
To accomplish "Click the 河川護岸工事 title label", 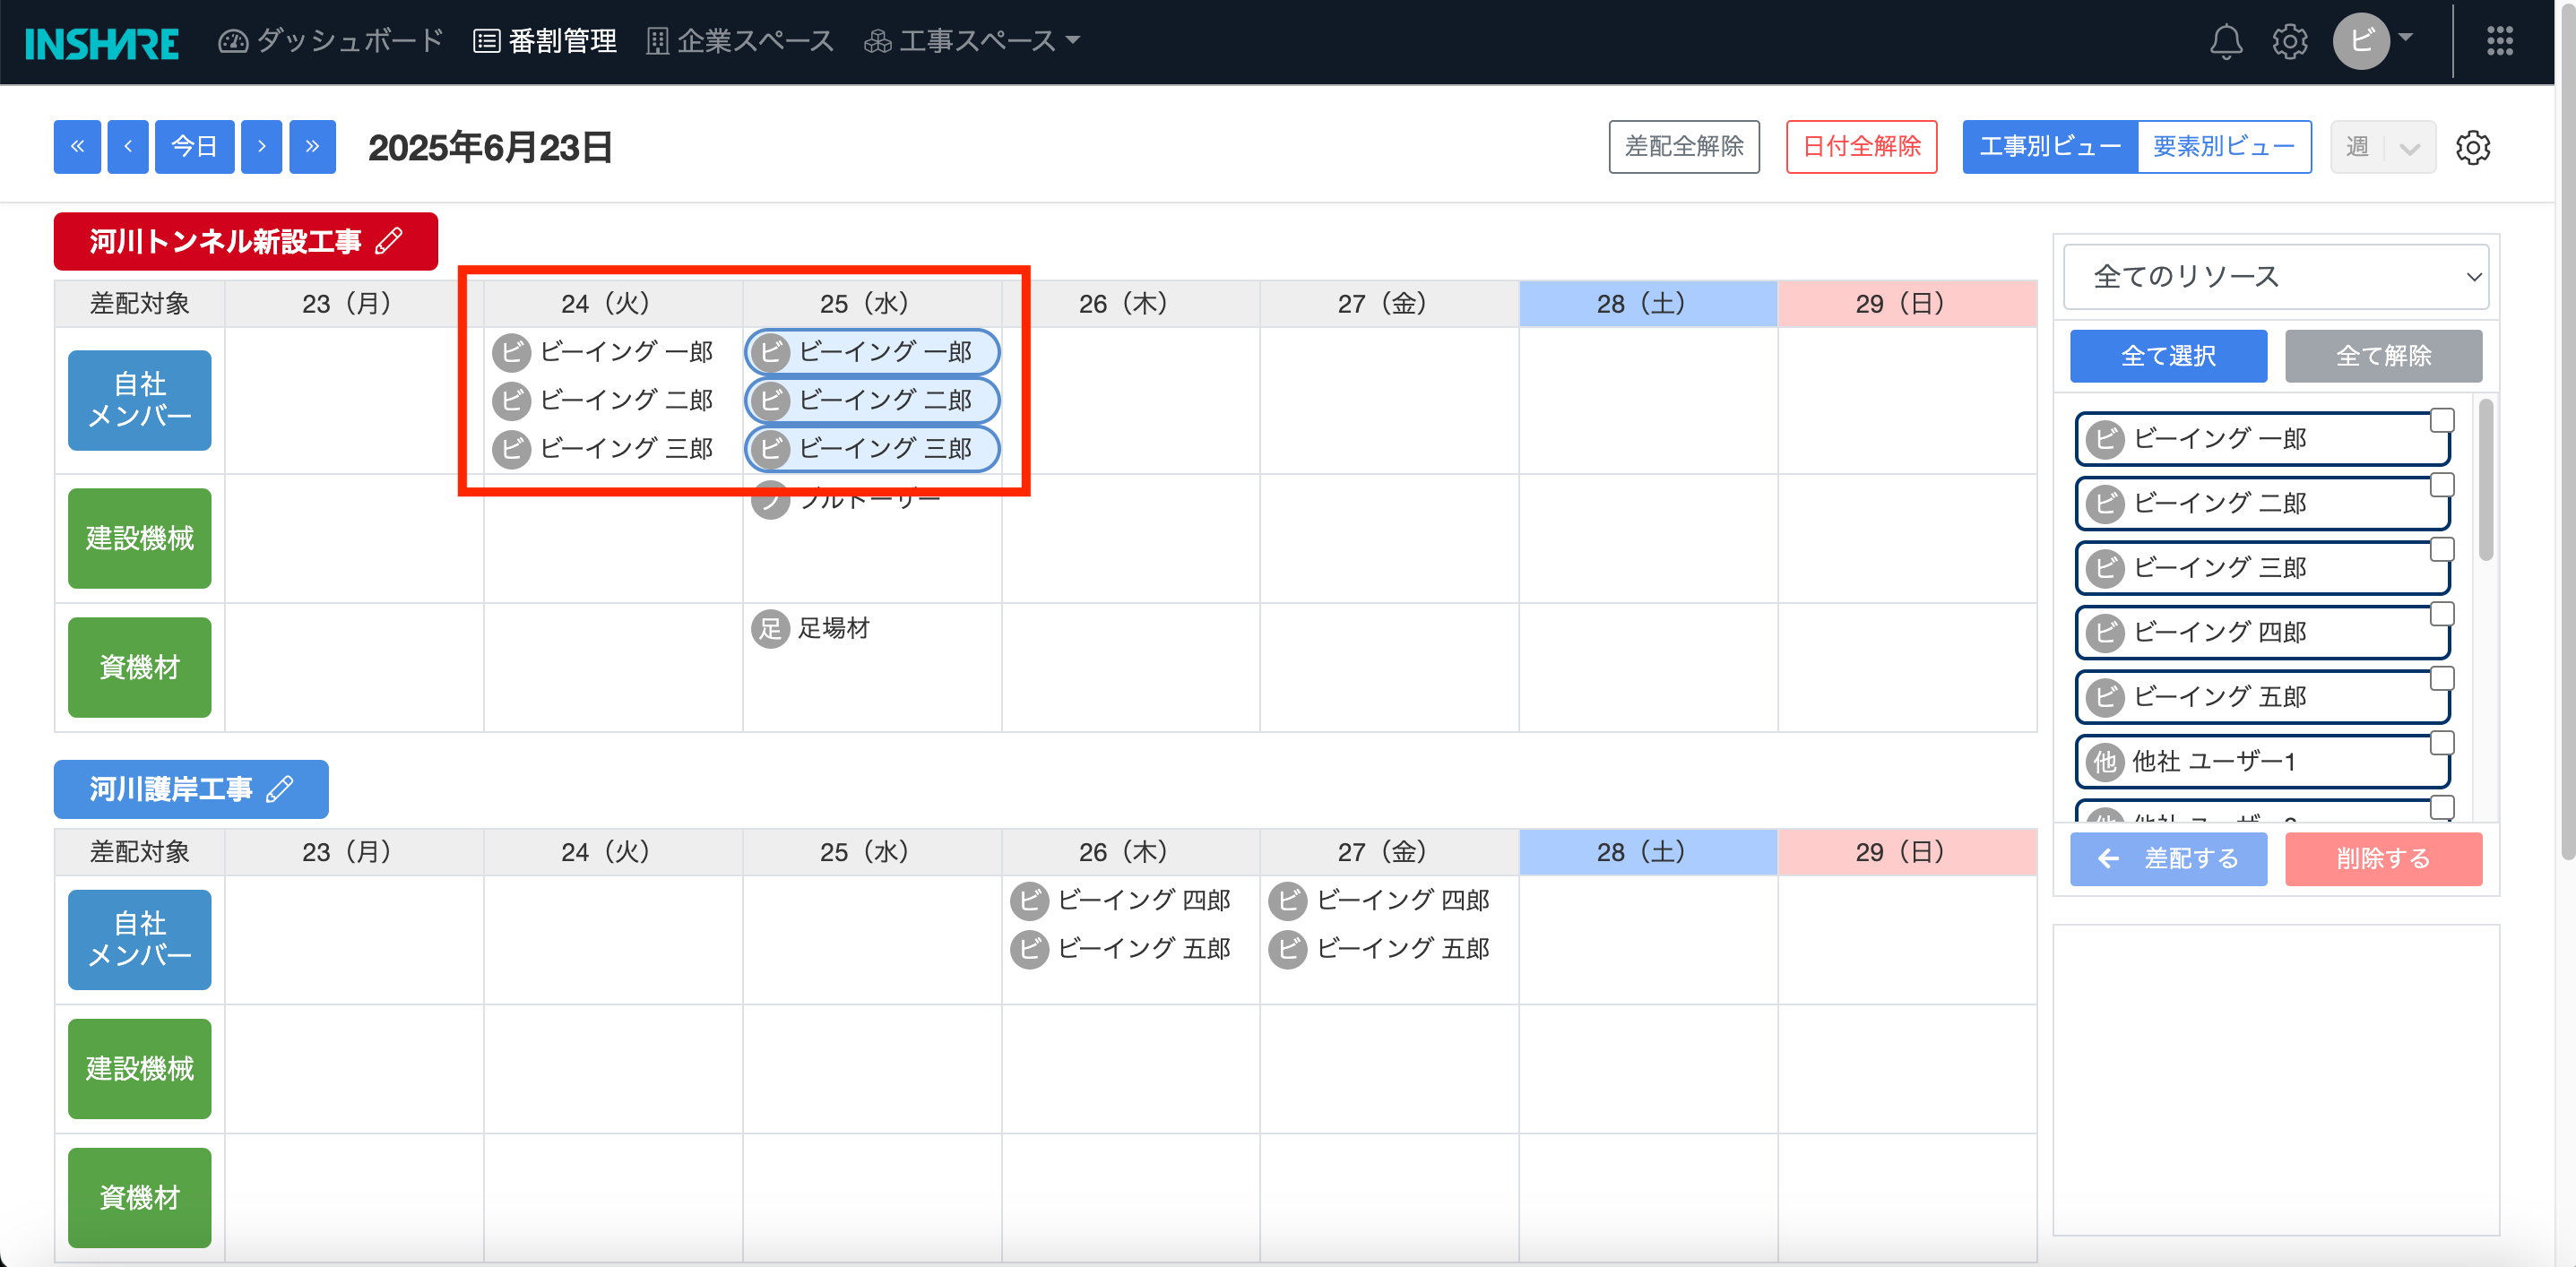I will 171,789.
